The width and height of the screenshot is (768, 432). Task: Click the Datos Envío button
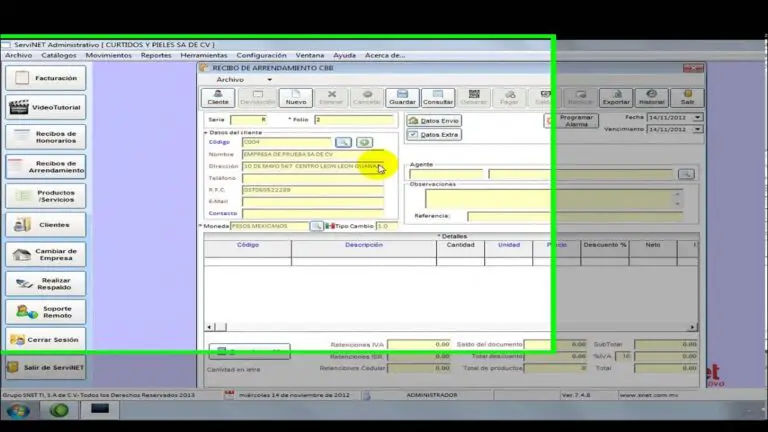(434, 120)
